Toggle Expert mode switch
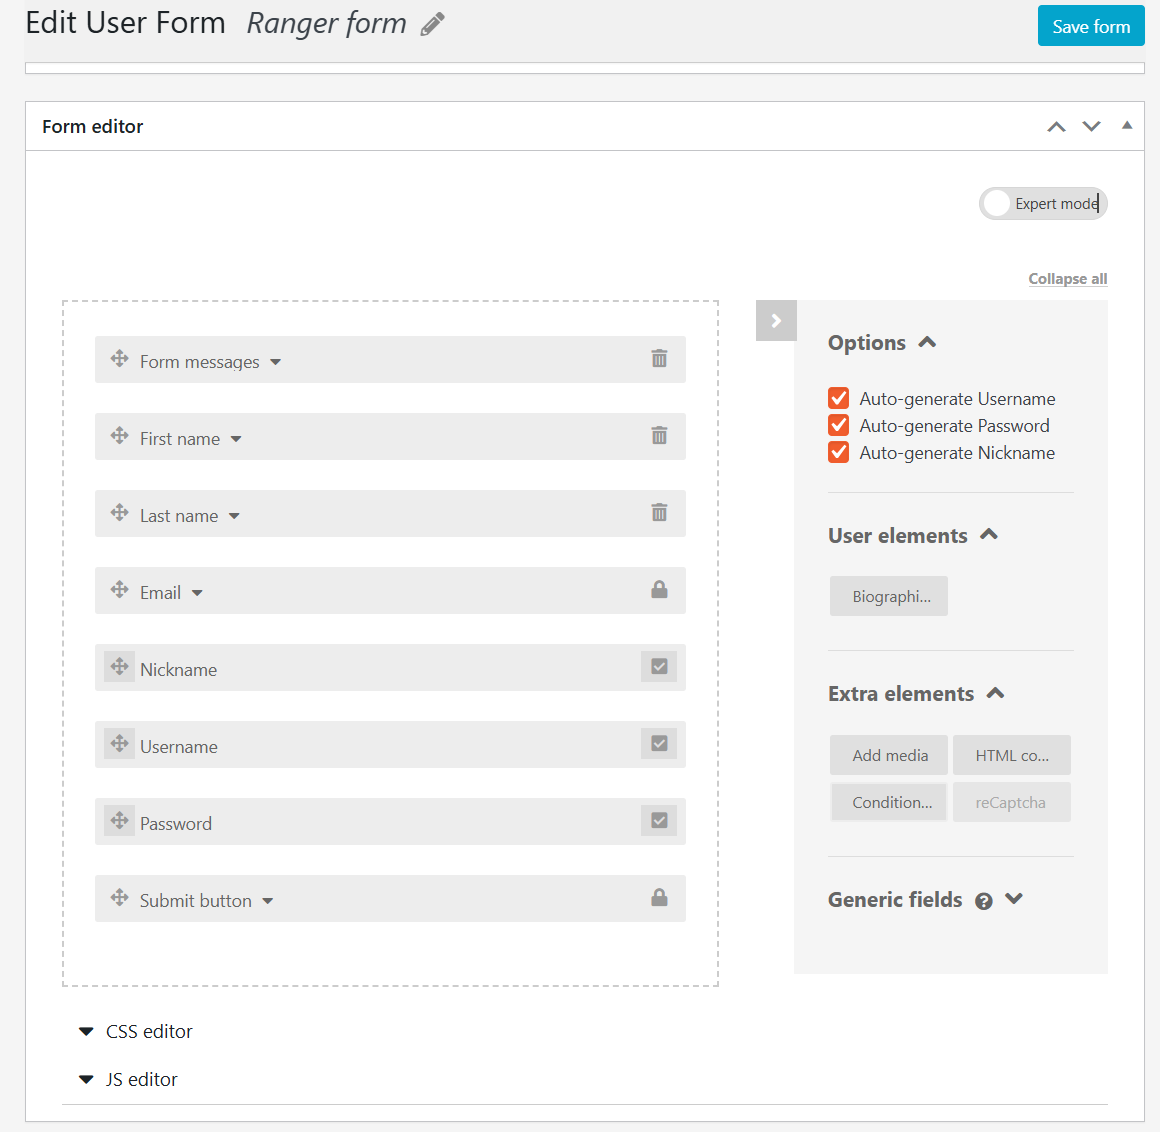The width and height of the screenshot is (1160, 1132). coord(1042,203)
